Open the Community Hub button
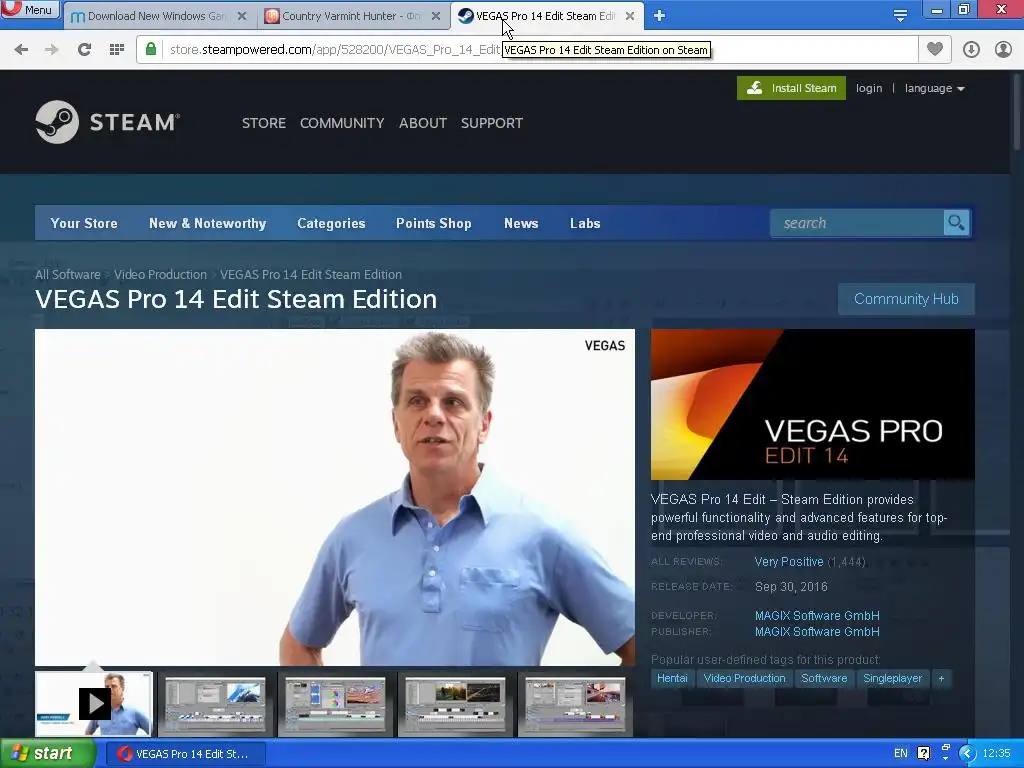This screenshot has height=768, width=1024. pyautogui.click(x=906, y=299)
